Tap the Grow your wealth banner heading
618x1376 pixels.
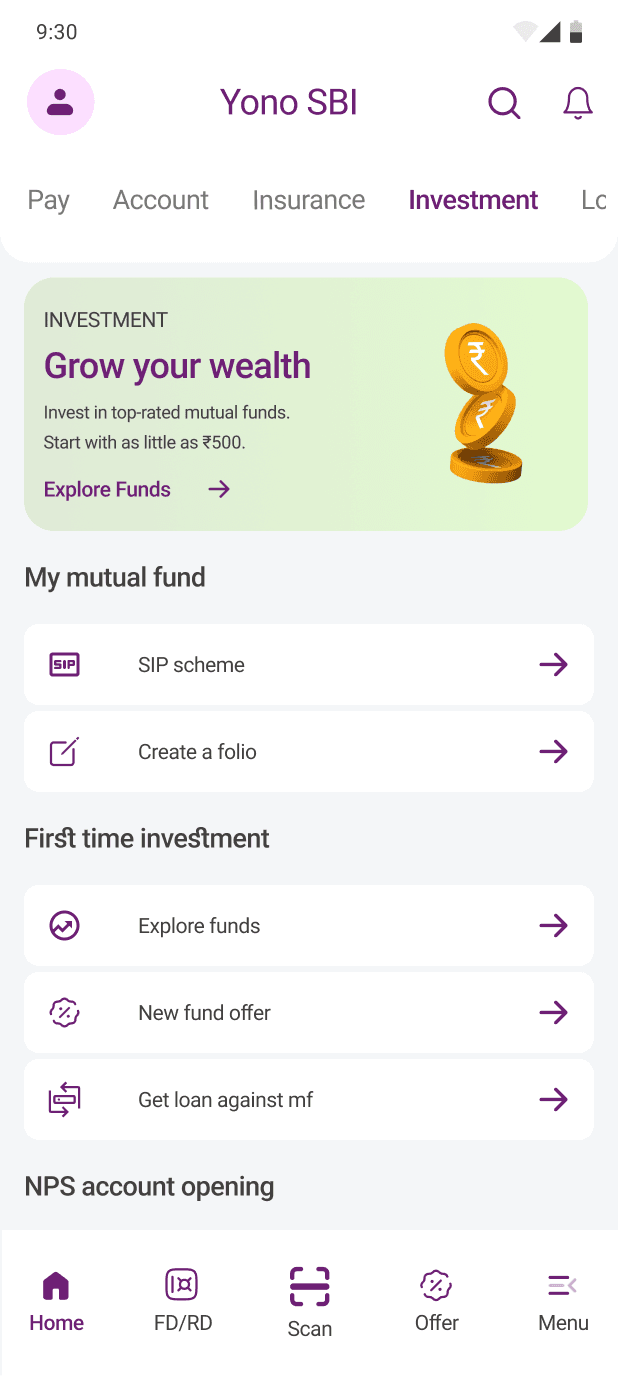[177, 366]
